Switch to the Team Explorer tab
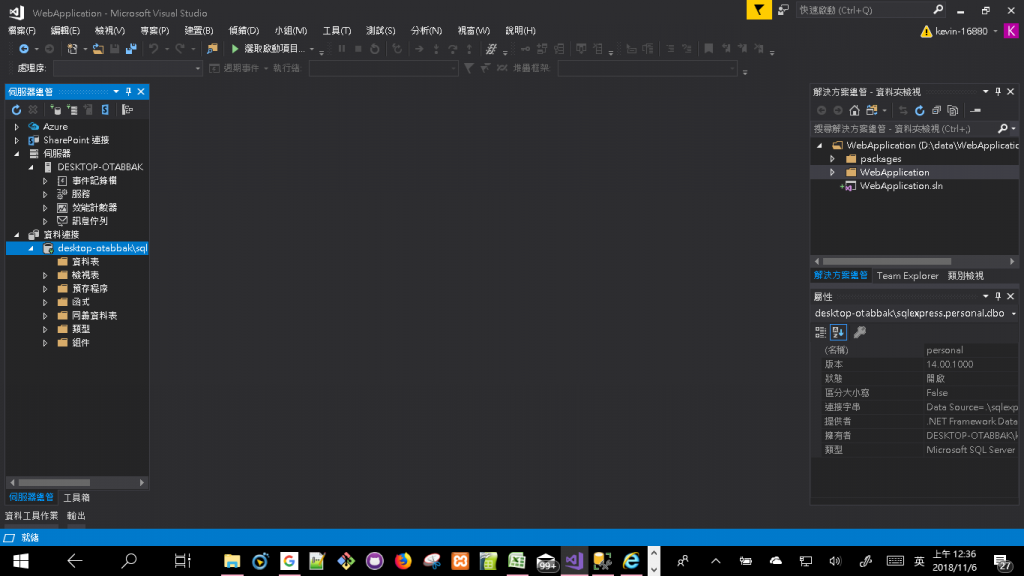 coord(907,276)
